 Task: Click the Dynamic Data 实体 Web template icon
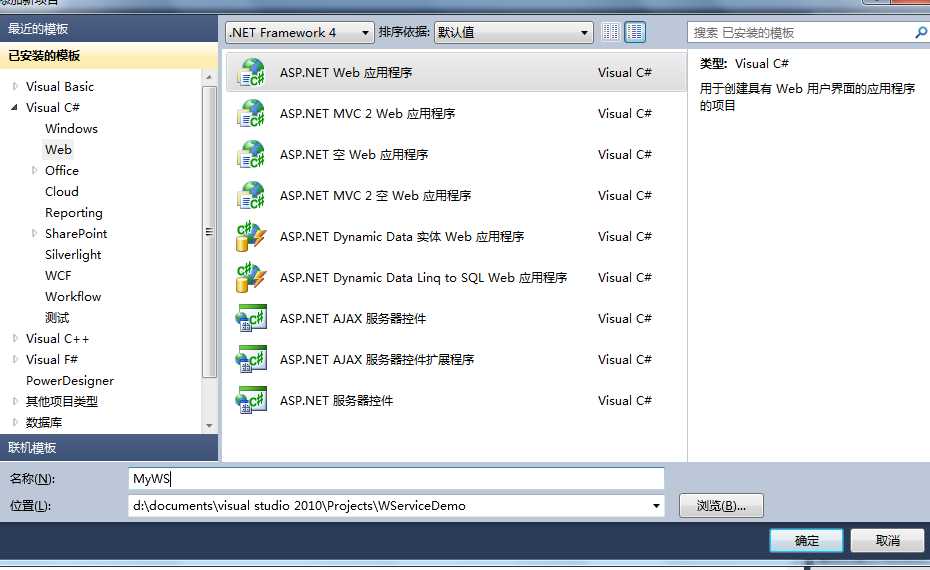(250, 237)
